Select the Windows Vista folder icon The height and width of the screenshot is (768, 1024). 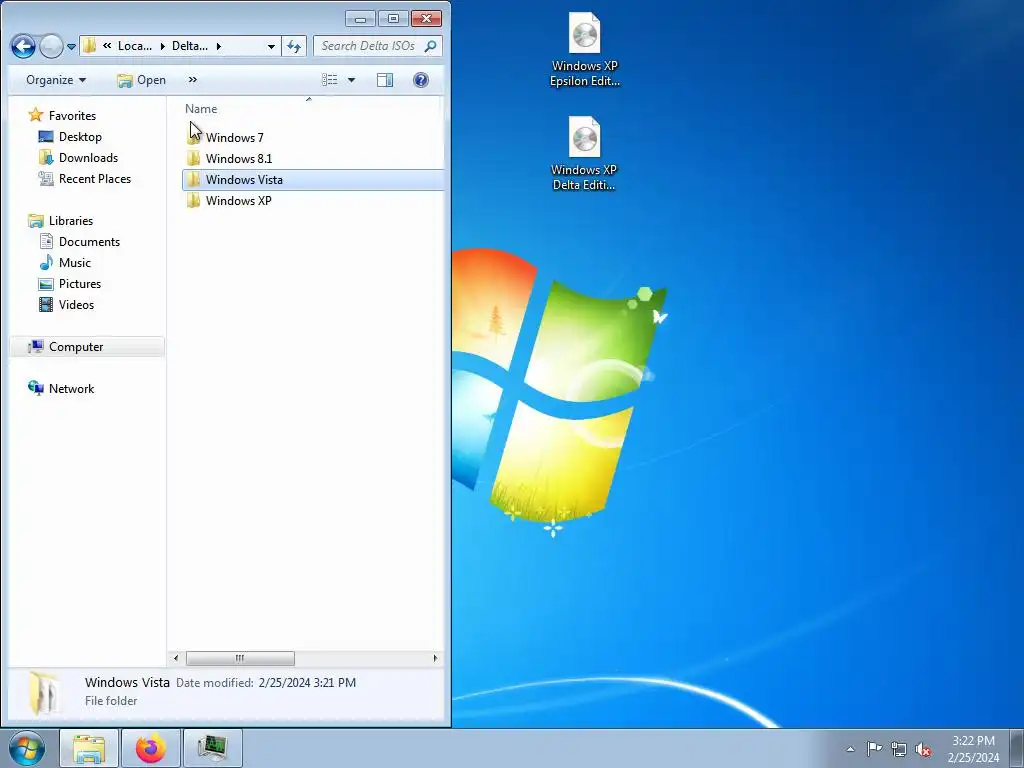193,180
